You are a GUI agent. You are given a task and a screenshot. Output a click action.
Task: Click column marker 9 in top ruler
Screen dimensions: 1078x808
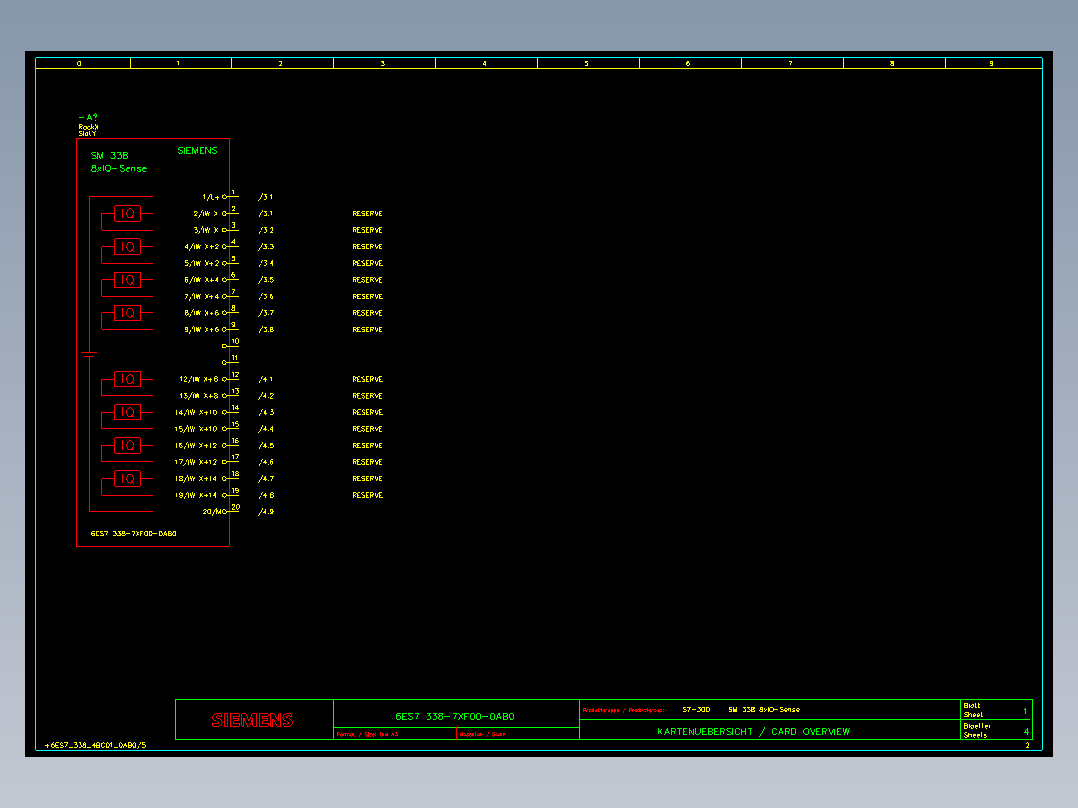[x=991, y=63]
